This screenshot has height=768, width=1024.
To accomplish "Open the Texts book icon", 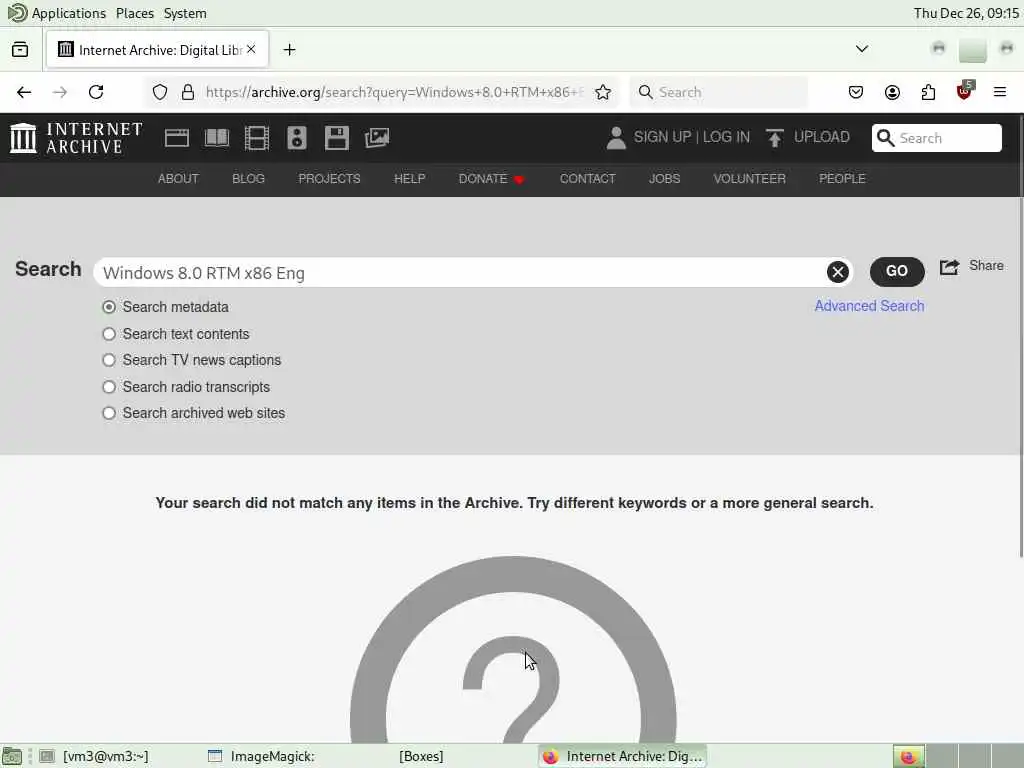I will point(217,138).
